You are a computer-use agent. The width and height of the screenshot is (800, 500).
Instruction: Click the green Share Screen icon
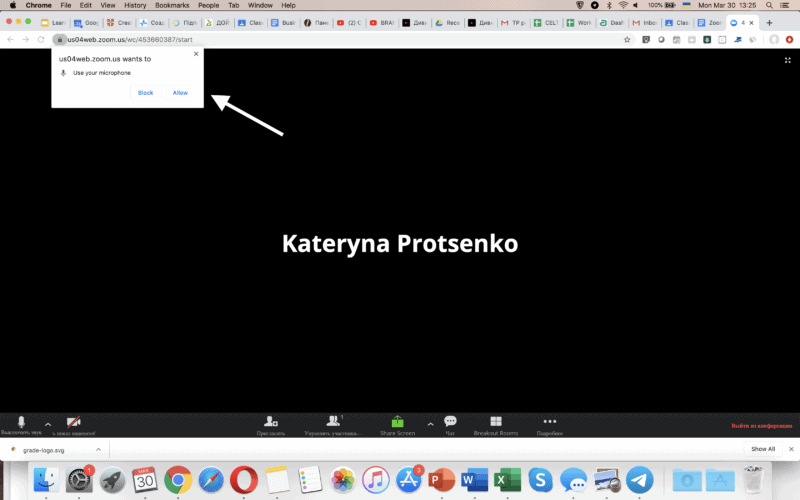pos(397,422)
